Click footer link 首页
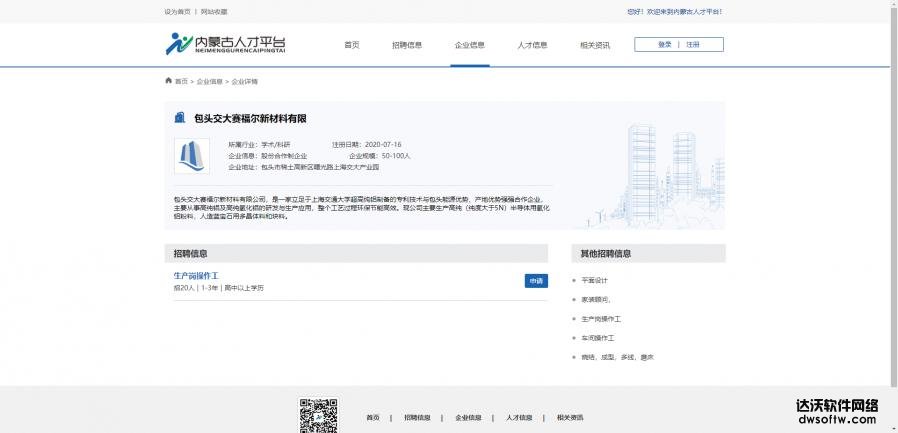 click(x=373, y=418)
